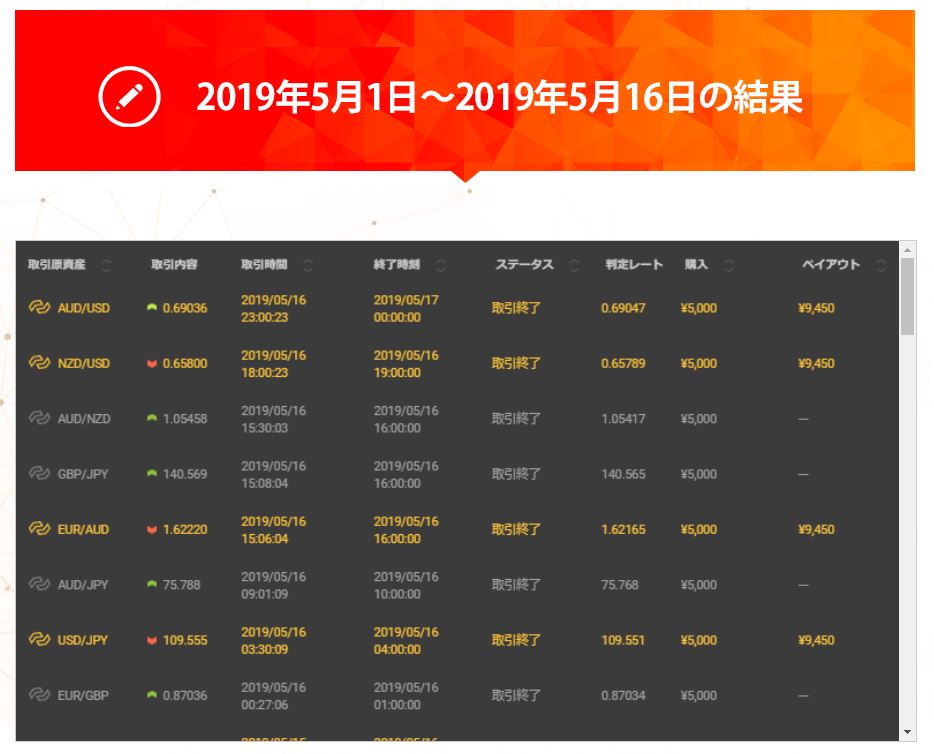Viewport: 934px width, 754px height.
Task: Select the EUR/GBP asset label
Action: click(83, 696)
